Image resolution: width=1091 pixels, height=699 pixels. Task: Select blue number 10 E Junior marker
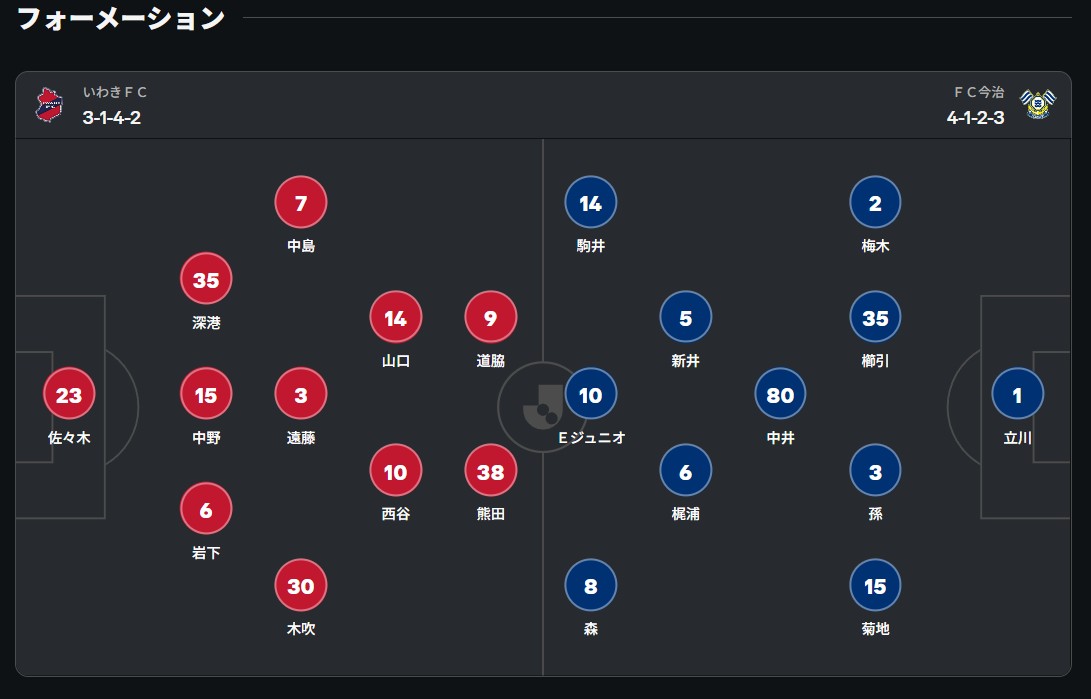591,394
